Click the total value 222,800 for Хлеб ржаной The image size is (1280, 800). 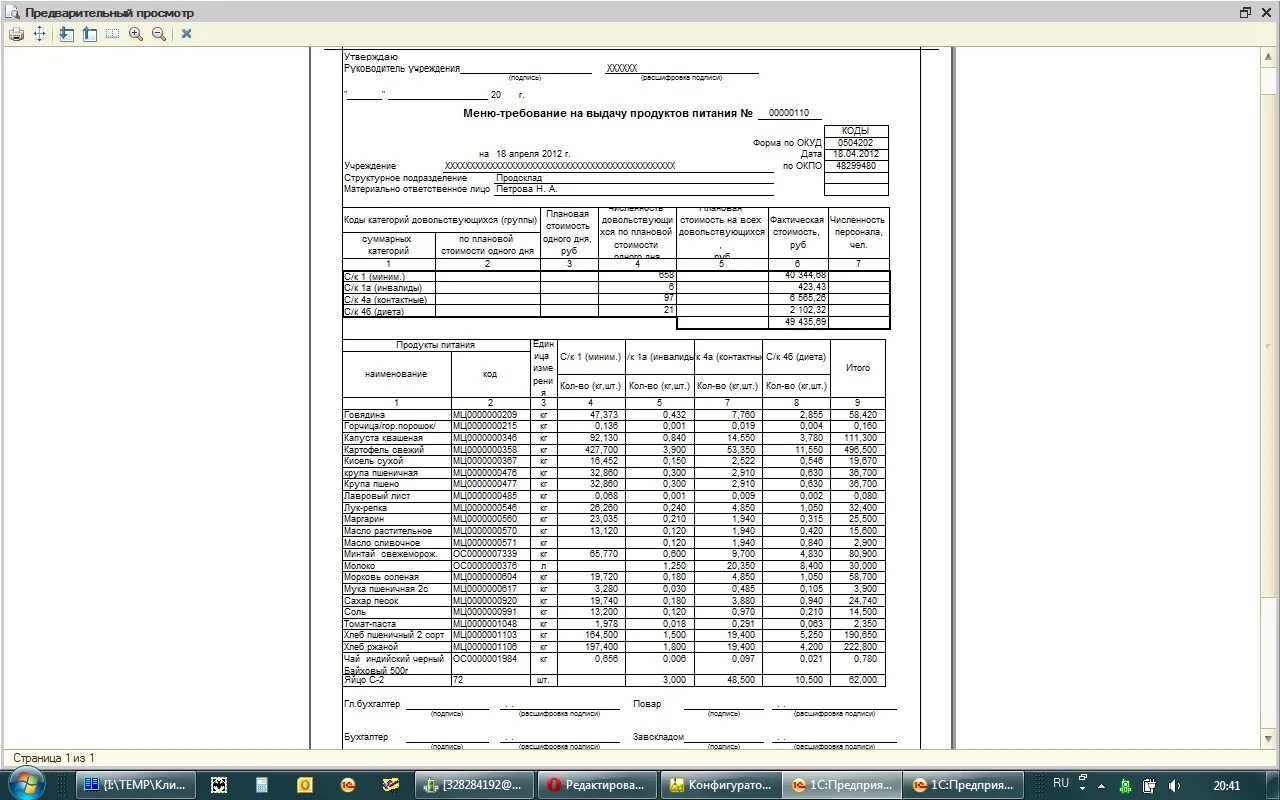coord(861,647)
